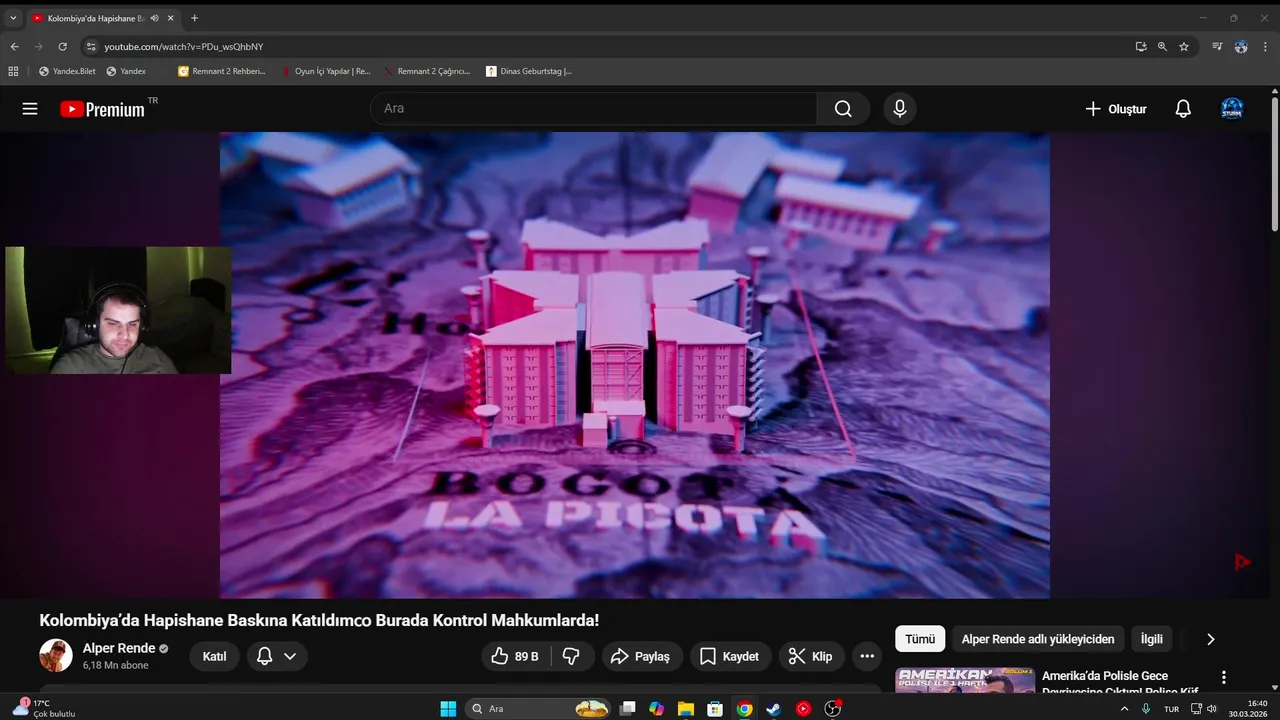1280x720 pixels.
Task: Click the Paylaş share button
Action: [640, 656]
